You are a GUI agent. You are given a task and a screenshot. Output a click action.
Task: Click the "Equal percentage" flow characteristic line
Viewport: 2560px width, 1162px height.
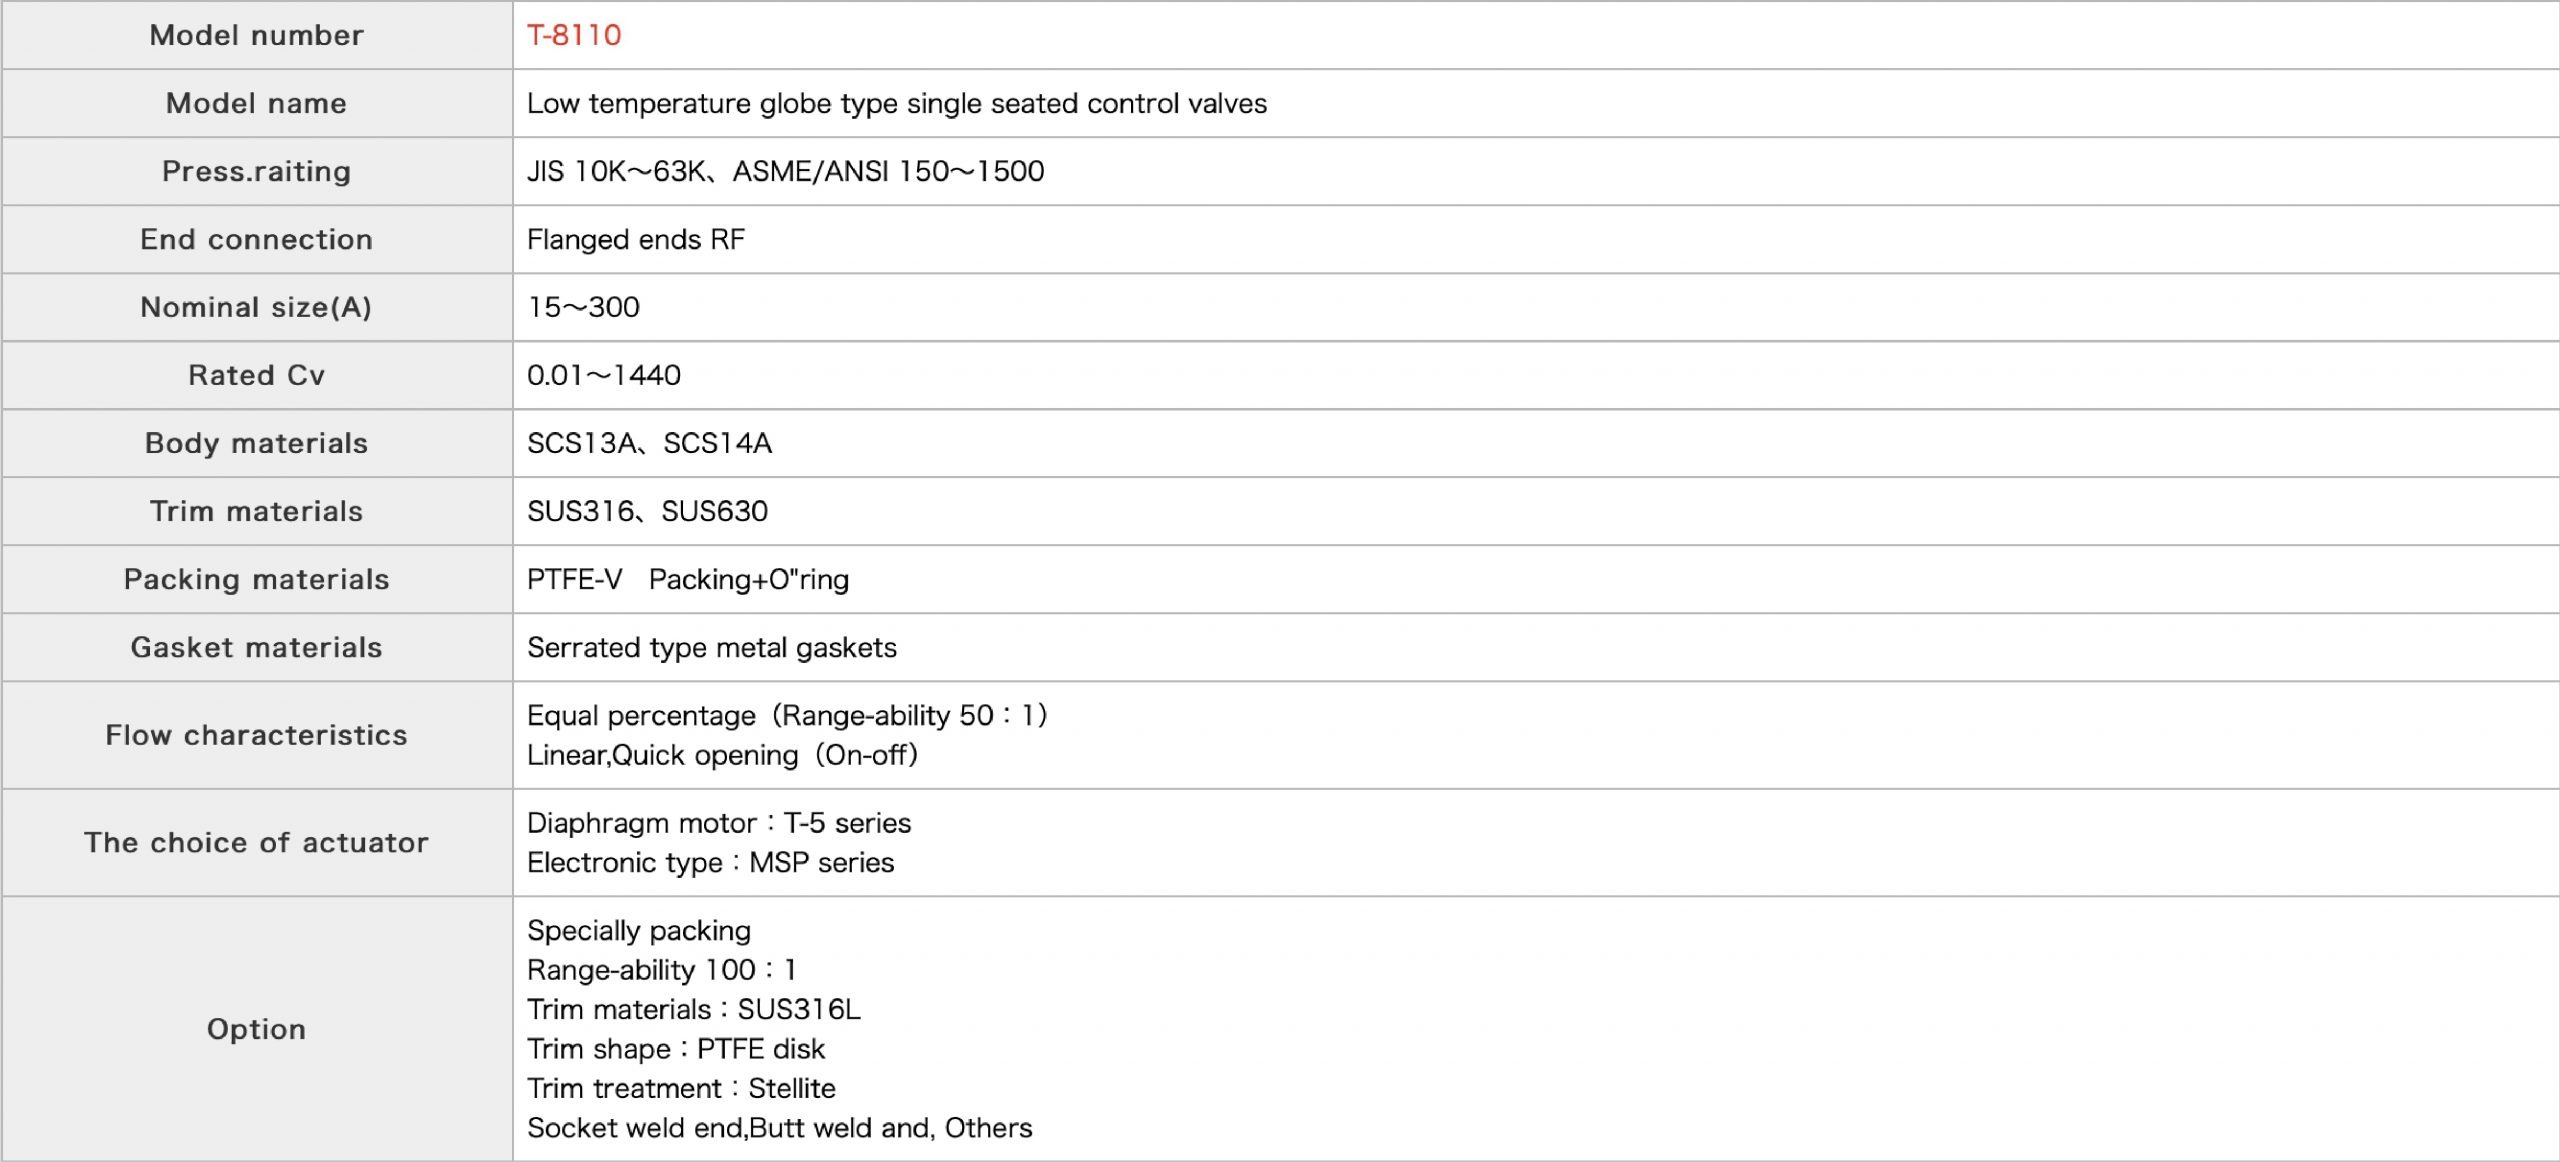click(786, 715)
